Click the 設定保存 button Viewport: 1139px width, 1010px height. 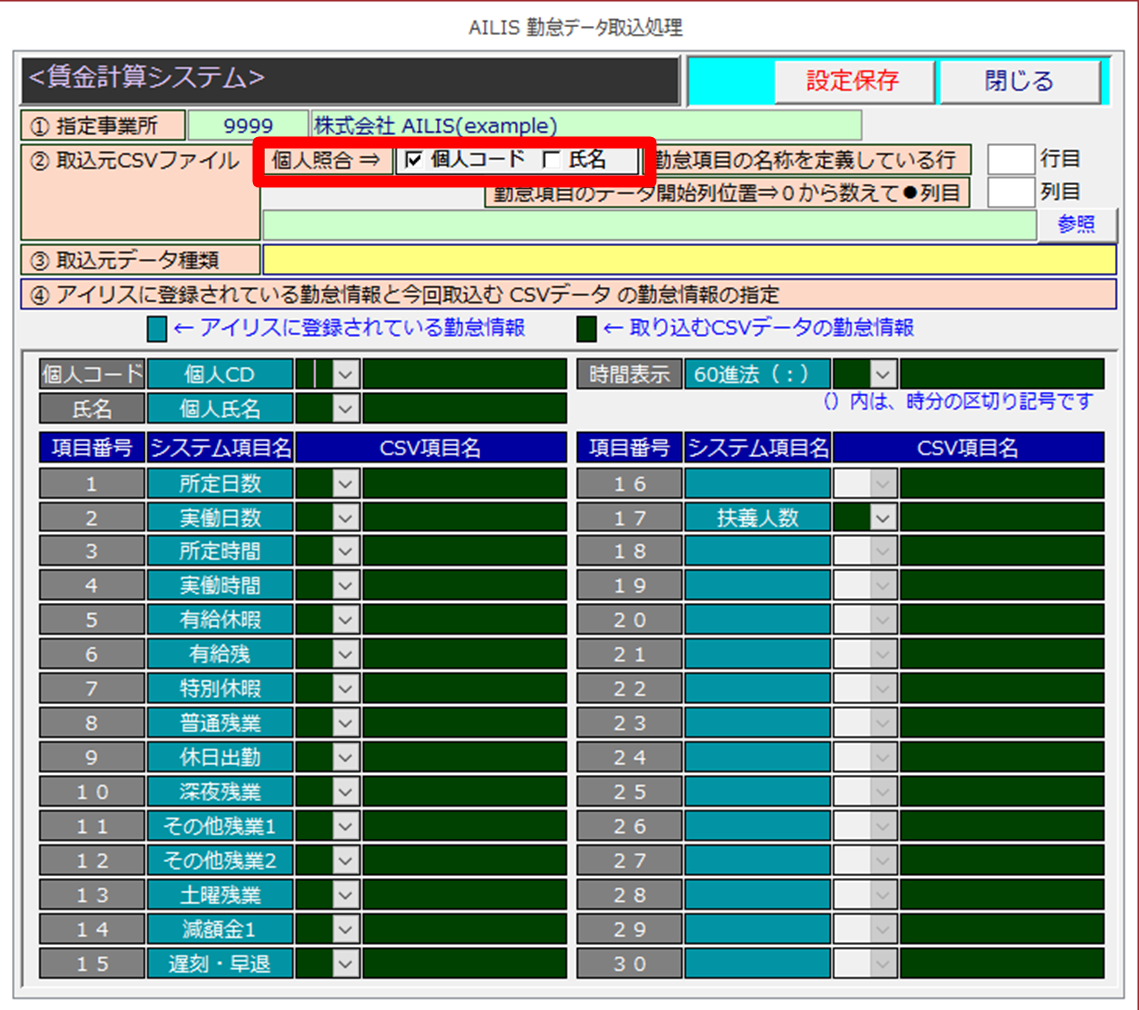click(x=853, y=81)
